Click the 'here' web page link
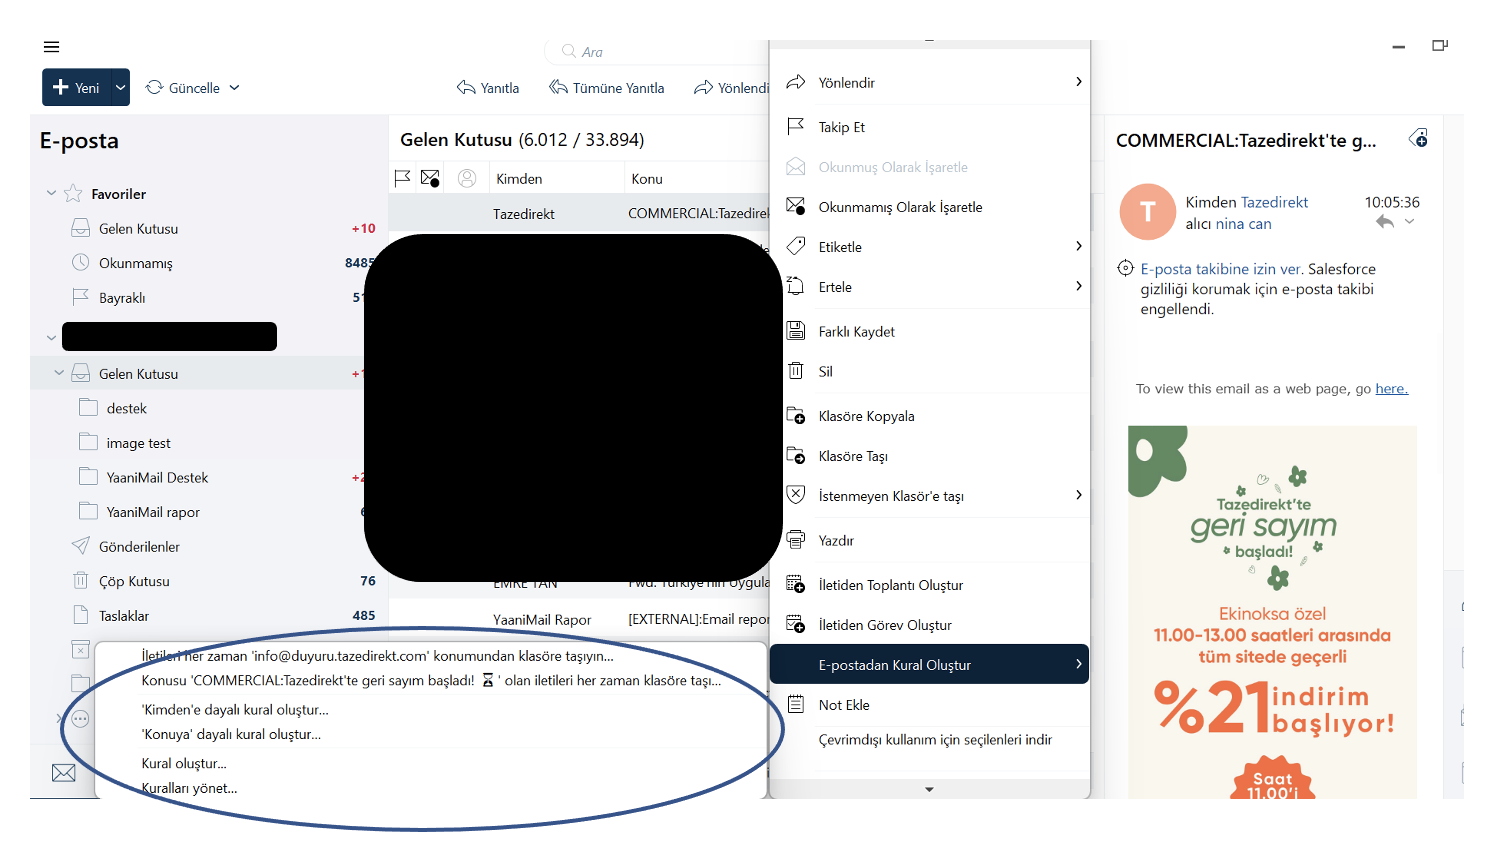Screen dimensions: 1488x846 [x=1391, y=389]
